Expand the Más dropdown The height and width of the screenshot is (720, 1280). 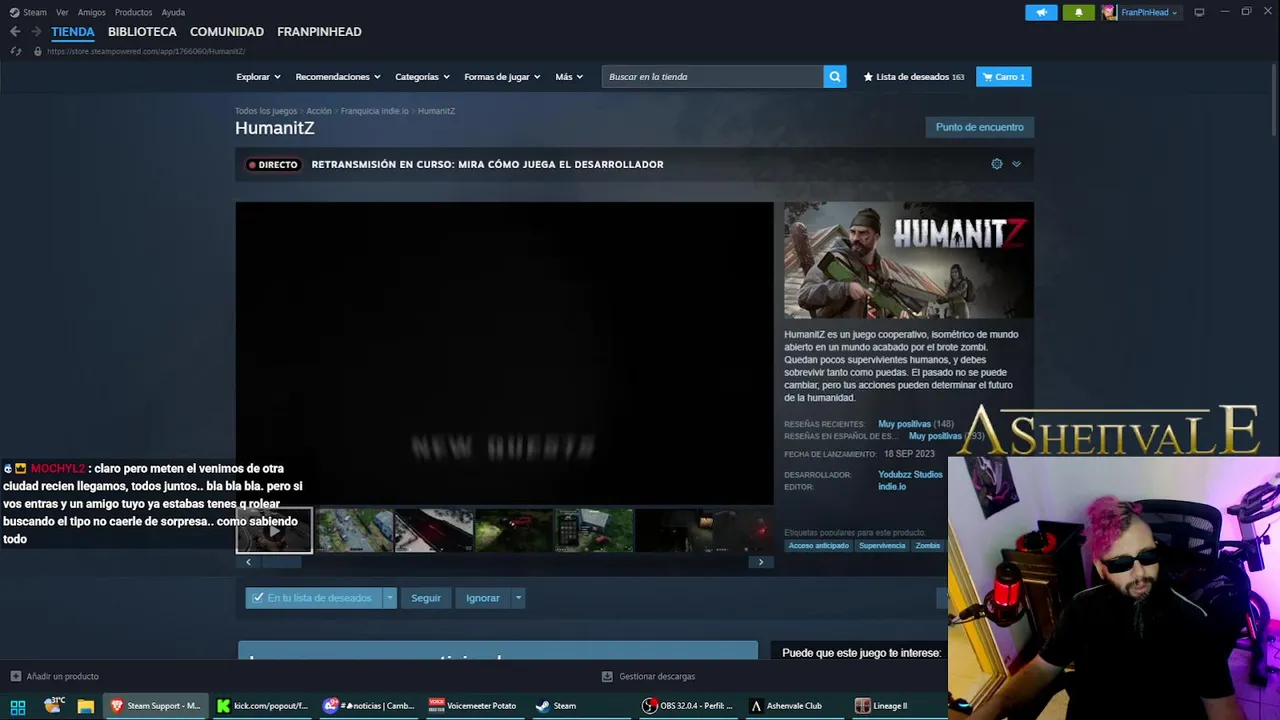point(569,77)
